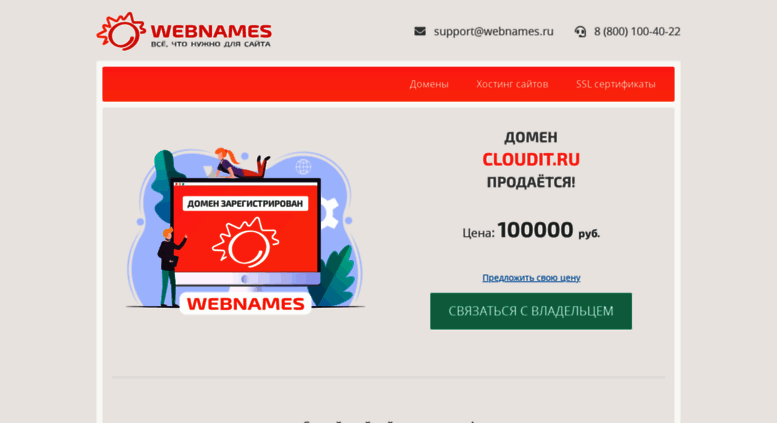The height and width of the screenshot is (423, 777).
Task: Click the Связаться с владельцем button
Action: click(531, 311)
